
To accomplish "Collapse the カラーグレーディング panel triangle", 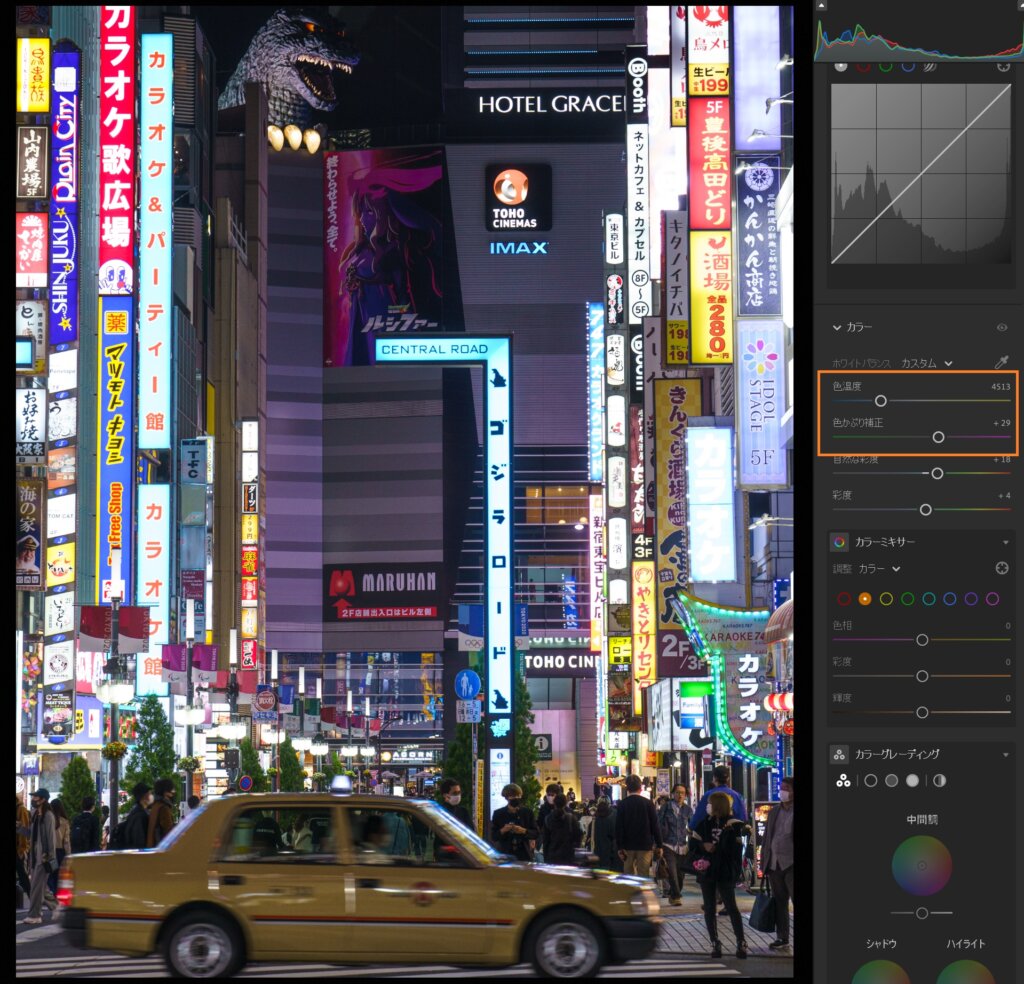I will 1006,755.
